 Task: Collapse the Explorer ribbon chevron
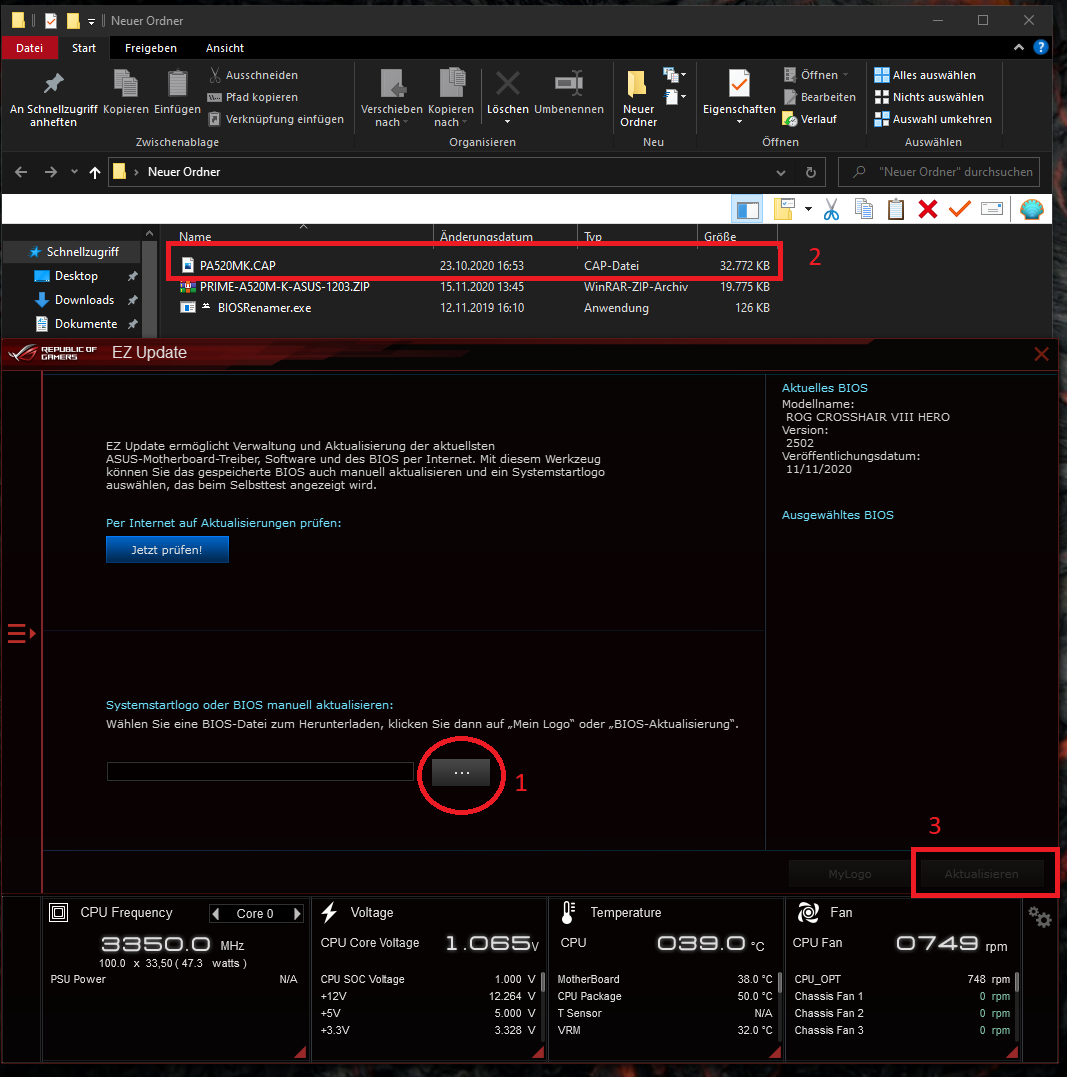(x=1019, y=47)
